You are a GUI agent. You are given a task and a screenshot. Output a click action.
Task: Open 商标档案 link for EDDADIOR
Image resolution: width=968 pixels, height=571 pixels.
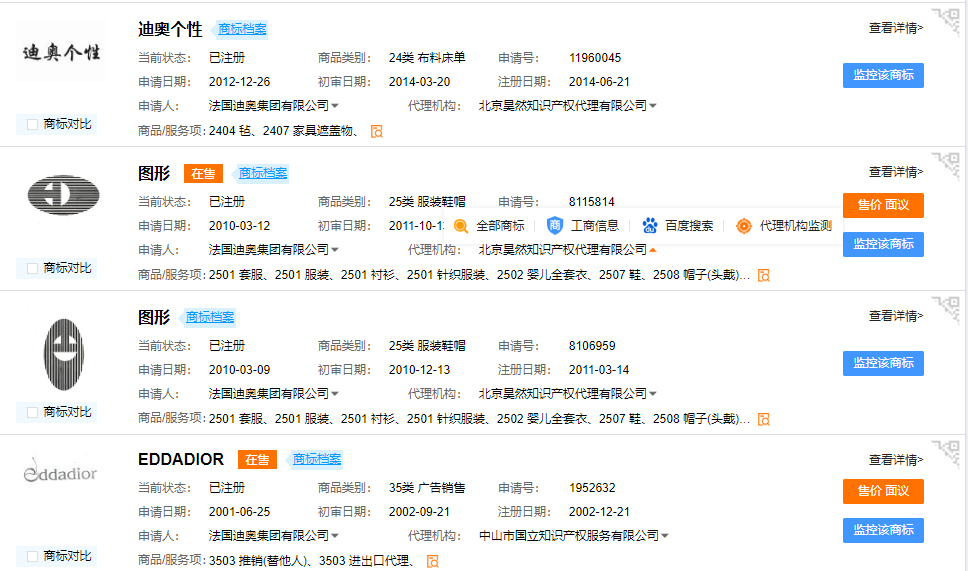click(317, 459)
